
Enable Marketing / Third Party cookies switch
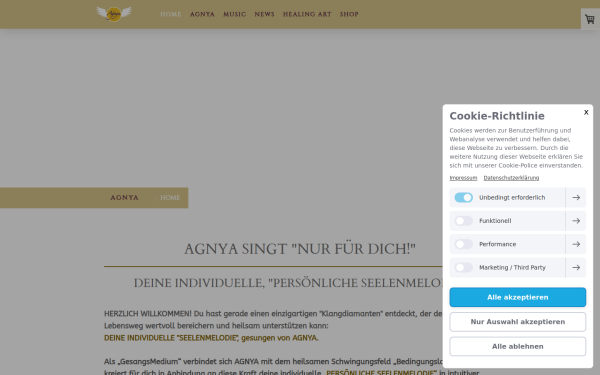(463, 267)
